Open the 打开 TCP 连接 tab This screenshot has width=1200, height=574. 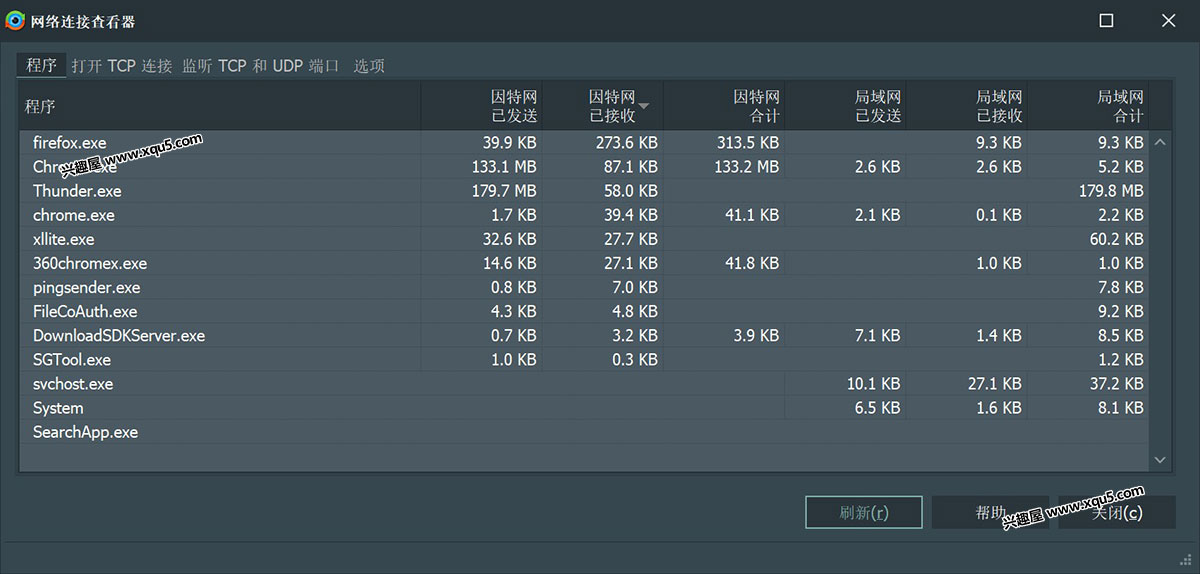click(x=122, y=66)
